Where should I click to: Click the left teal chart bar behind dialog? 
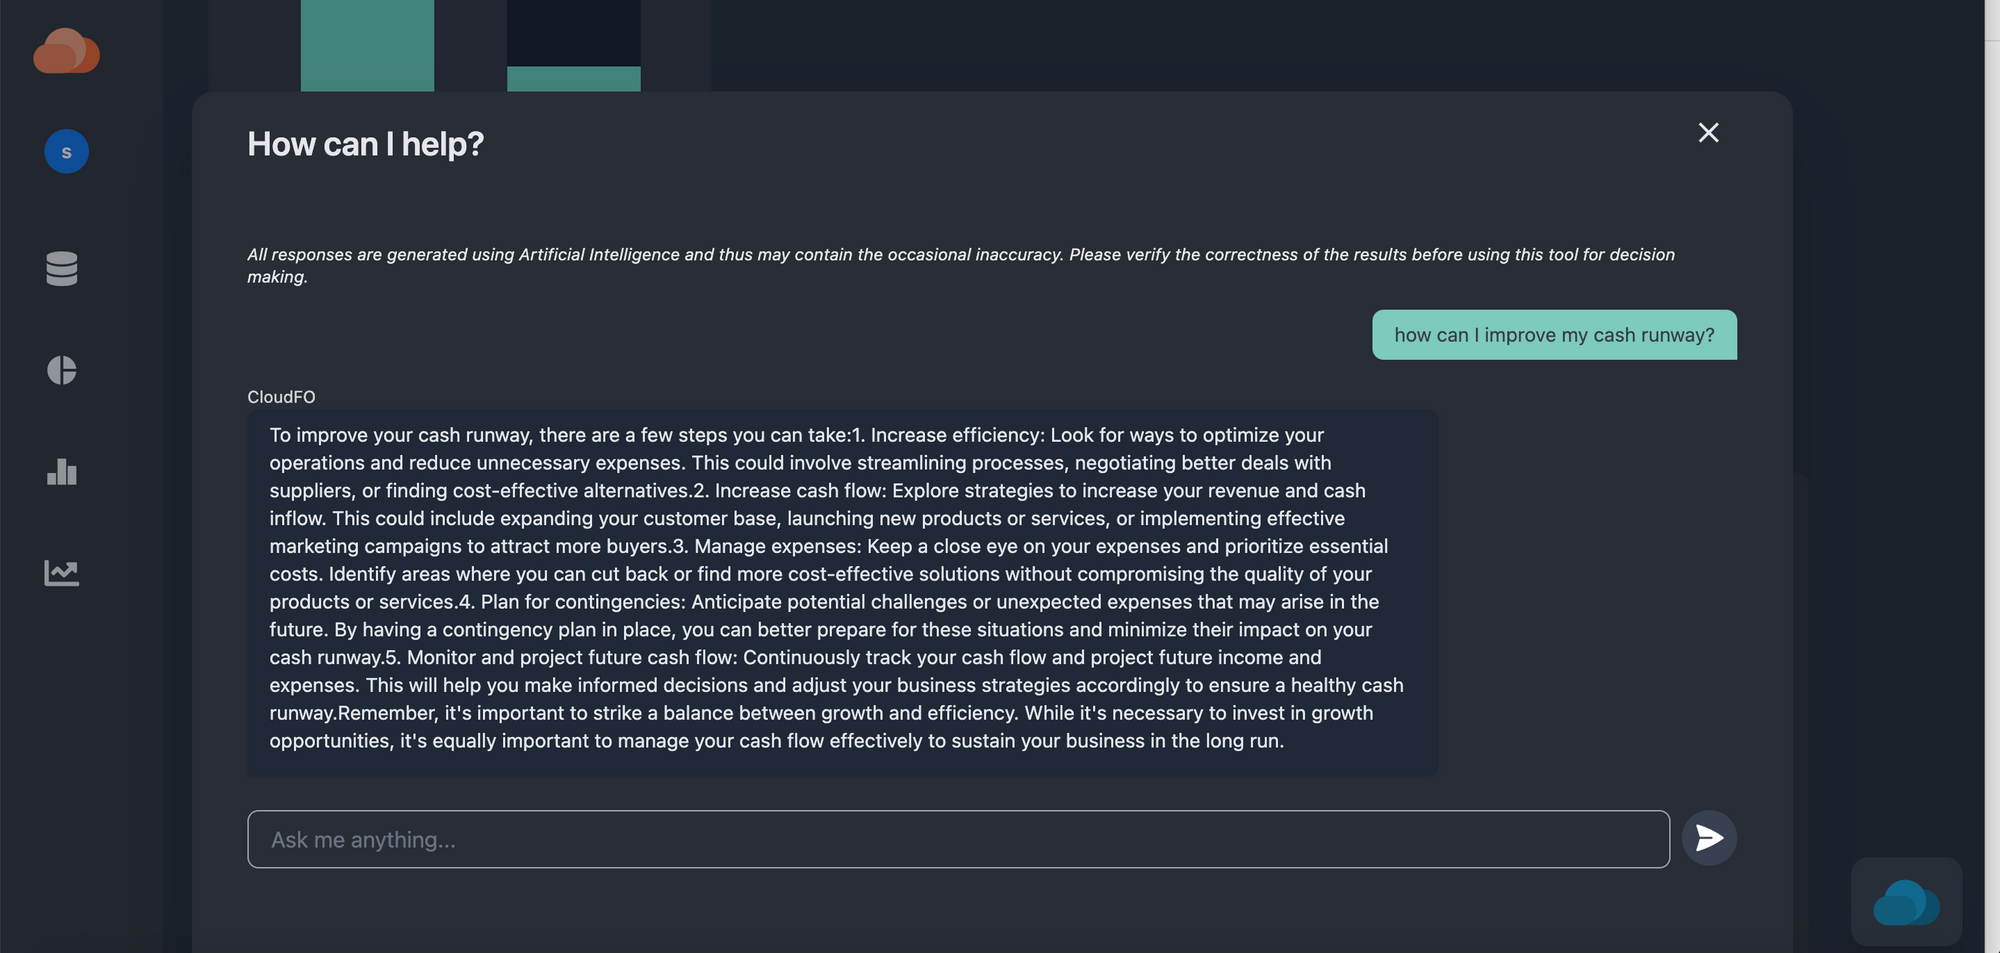pos(367,45)
